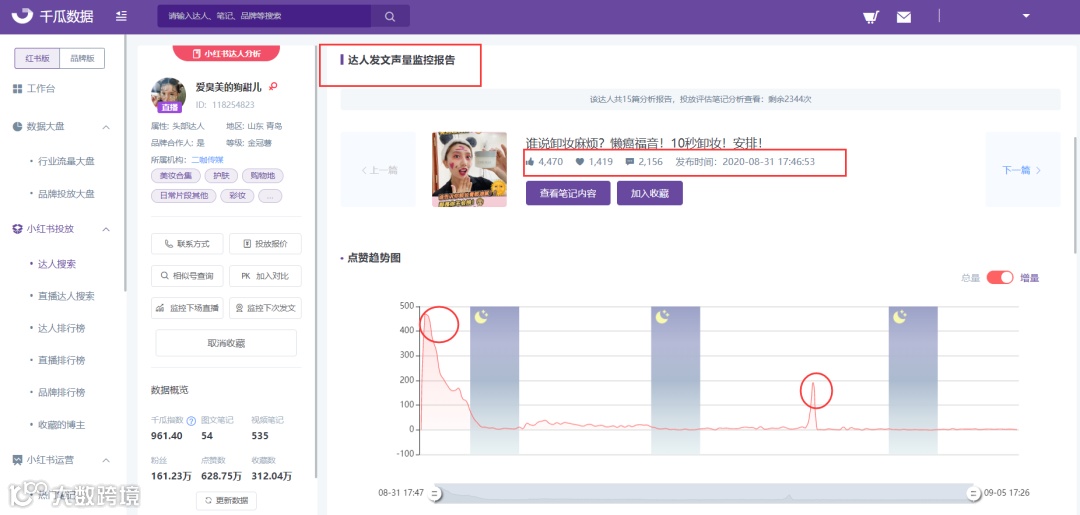
Task: Click the 数据大盘 pie chart icon
Action: tap(17, 127)
